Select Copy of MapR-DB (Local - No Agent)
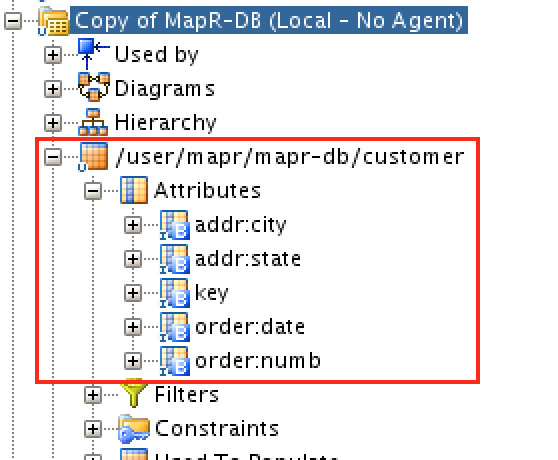This screenshot has height=460, width=558. (269, 20)
